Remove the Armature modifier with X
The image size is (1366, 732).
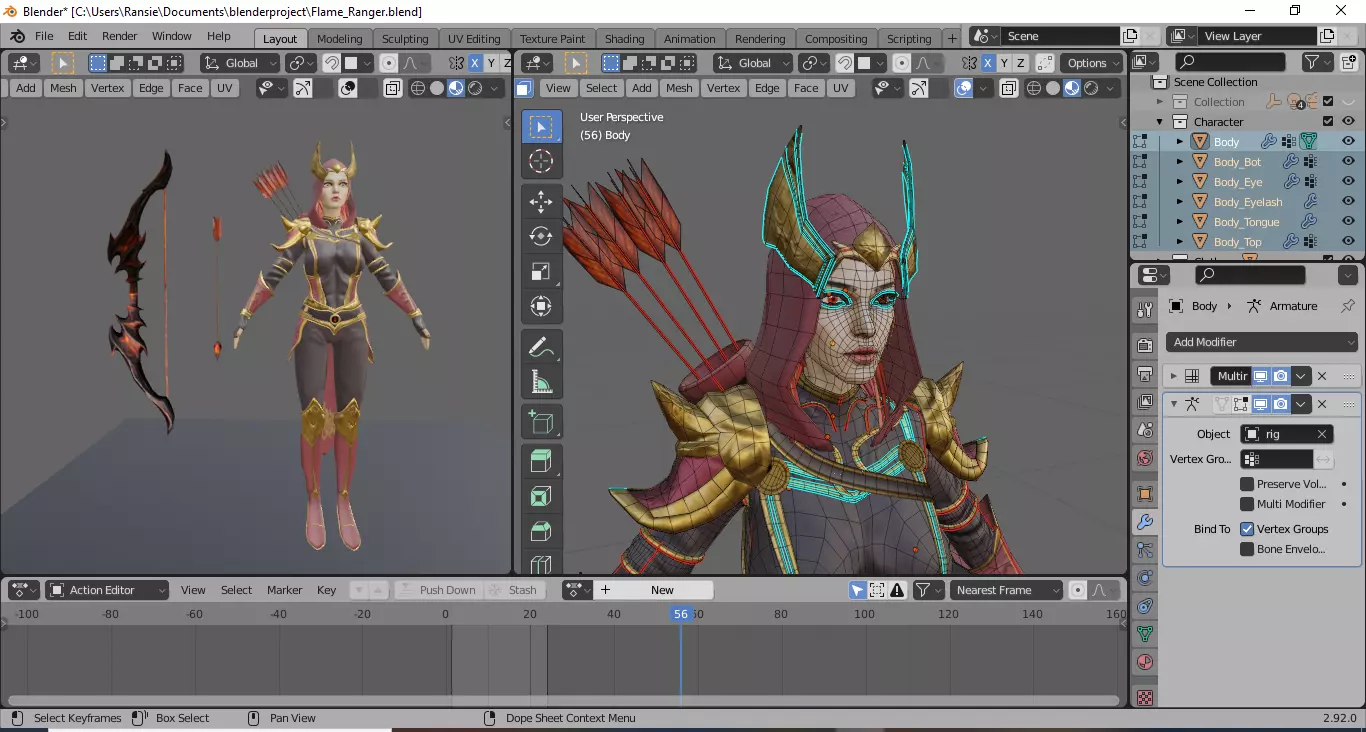tap(1322, 404)
